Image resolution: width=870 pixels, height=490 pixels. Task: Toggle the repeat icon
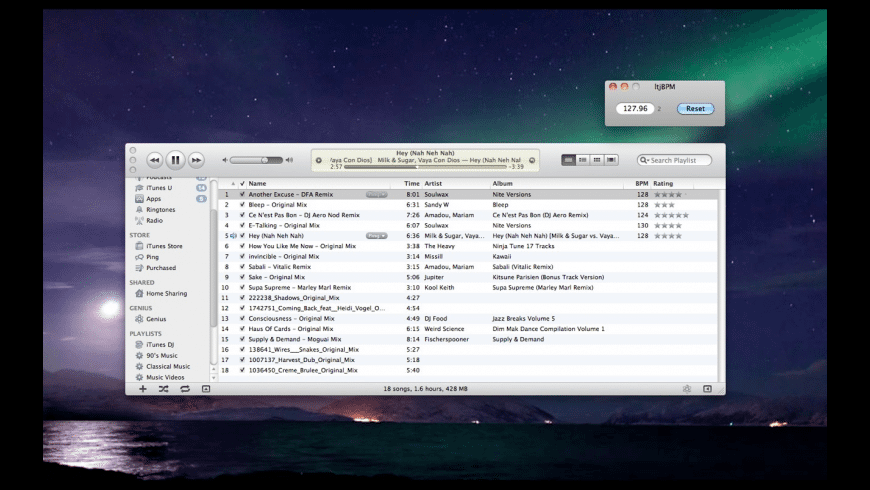click(184, 388)
